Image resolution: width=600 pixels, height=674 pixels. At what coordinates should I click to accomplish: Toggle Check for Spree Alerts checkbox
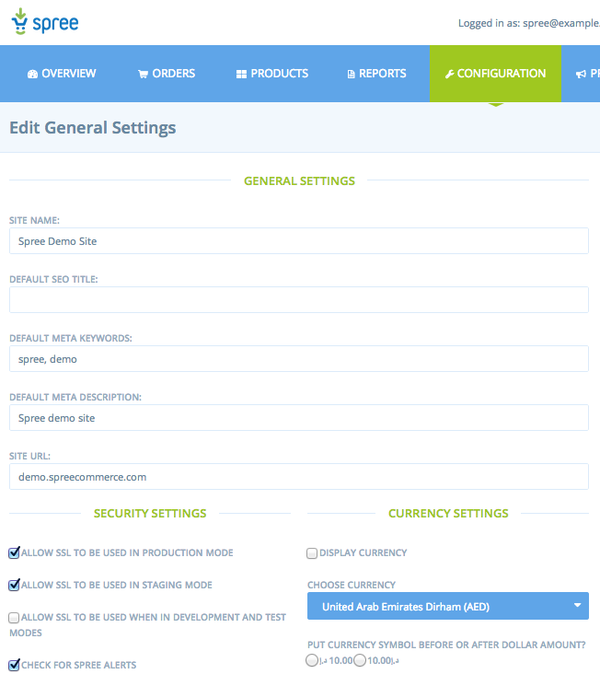(14, 665)
